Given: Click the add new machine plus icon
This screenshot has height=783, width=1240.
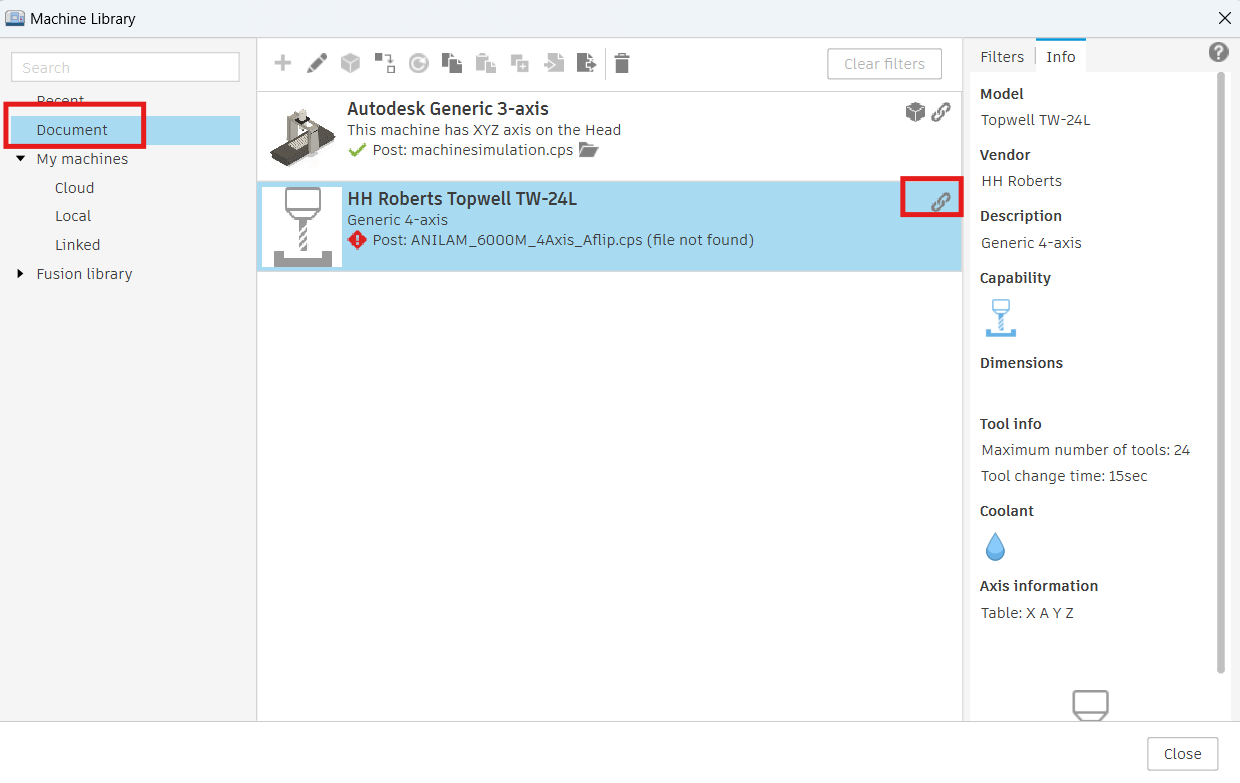Looking at the screenshot, I should pos(283,63).
